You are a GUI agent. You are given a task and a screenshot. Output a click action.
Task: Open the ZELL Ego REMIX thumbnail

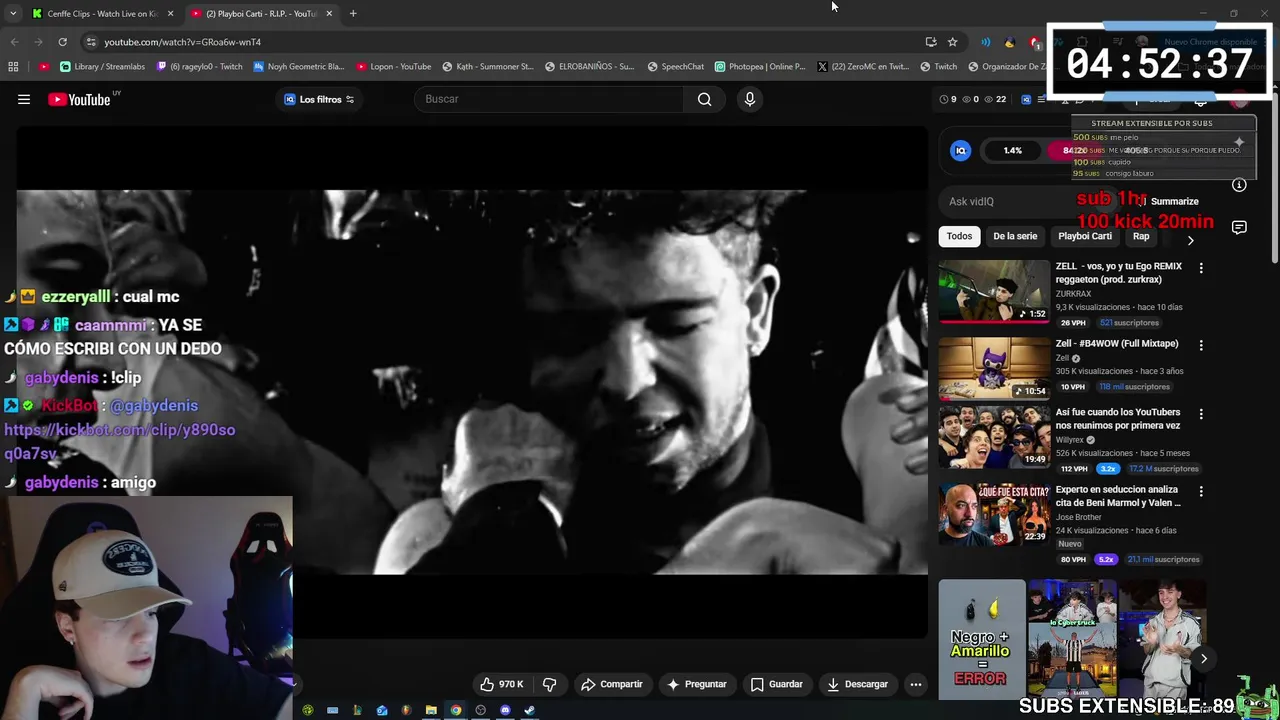(x=994, y=292)
